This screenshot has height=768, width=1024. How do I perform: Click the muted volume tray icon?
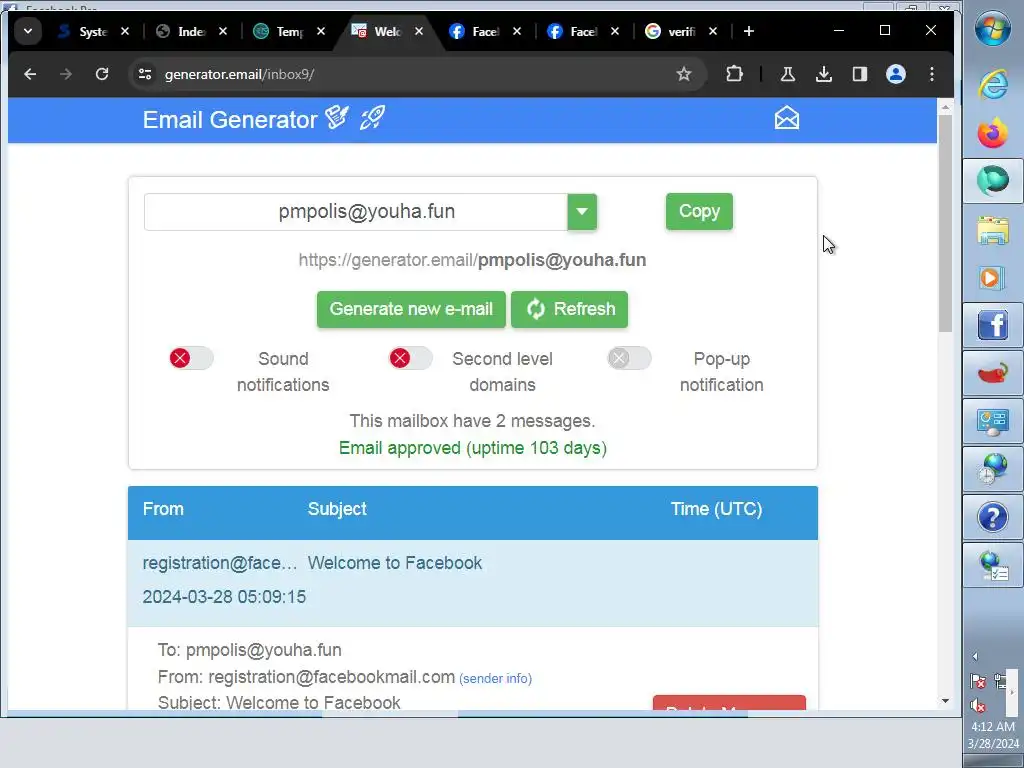[978, 705]
